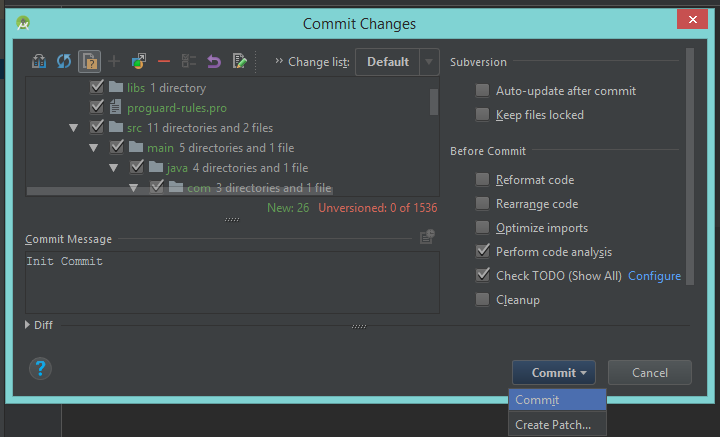The width and height of the screenshot is (720, 437).
Task: Click the Revert purple arrow icon
Action: (x=213, y=62)
